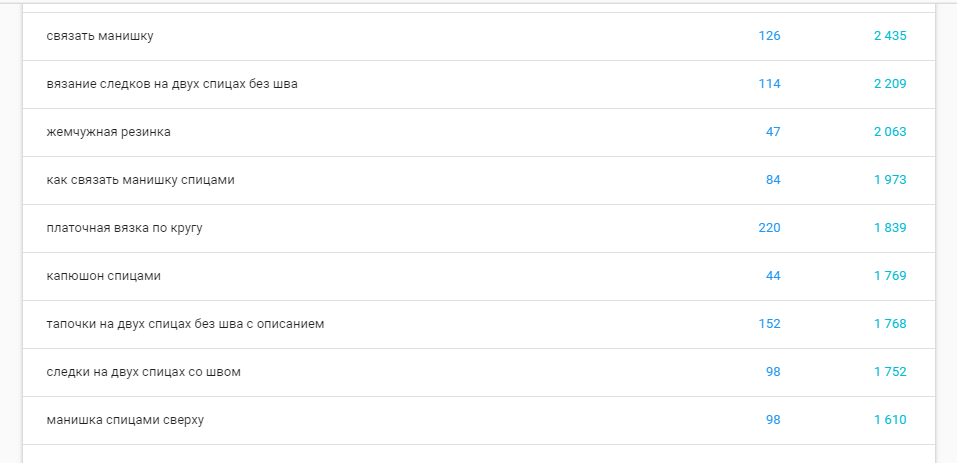Click the value 1 610 in the last row
Viewport: 957px width, 463px height.
pyautogui.click(x=889, y=420)
